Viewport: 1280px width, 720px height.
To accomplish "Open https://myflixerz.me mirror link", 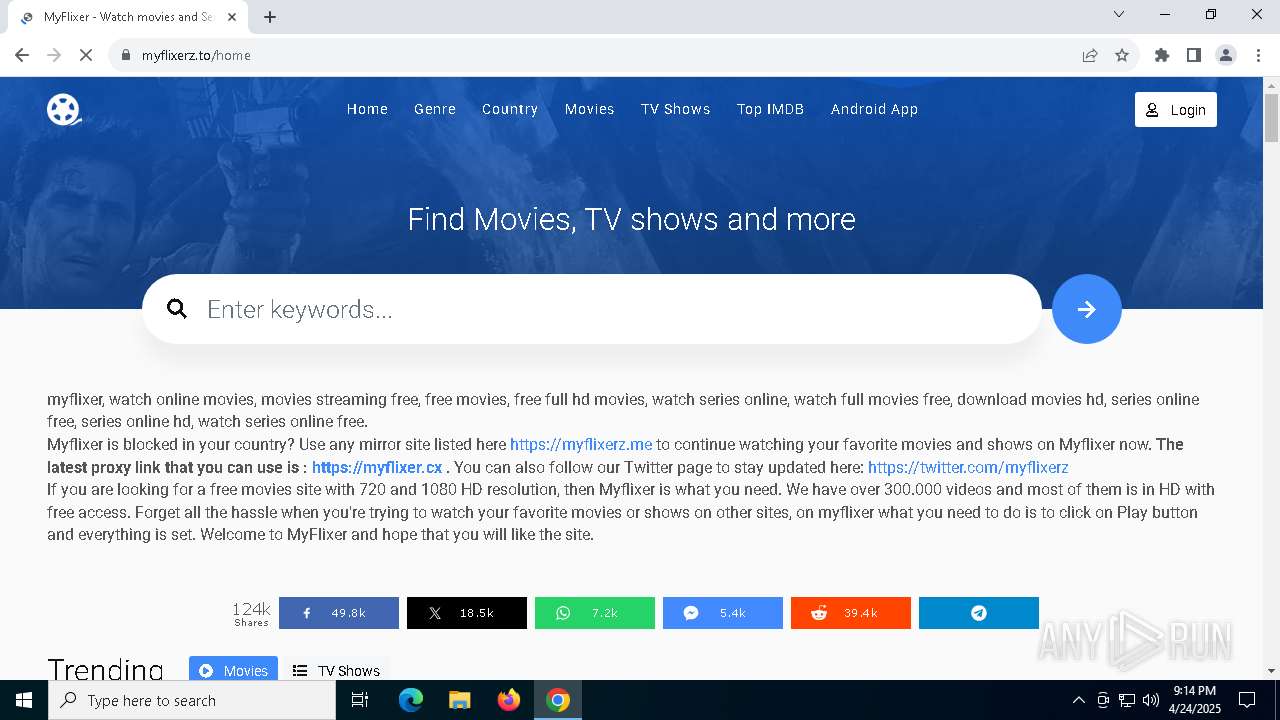I will pyautogui.click(x=581, y=444).
